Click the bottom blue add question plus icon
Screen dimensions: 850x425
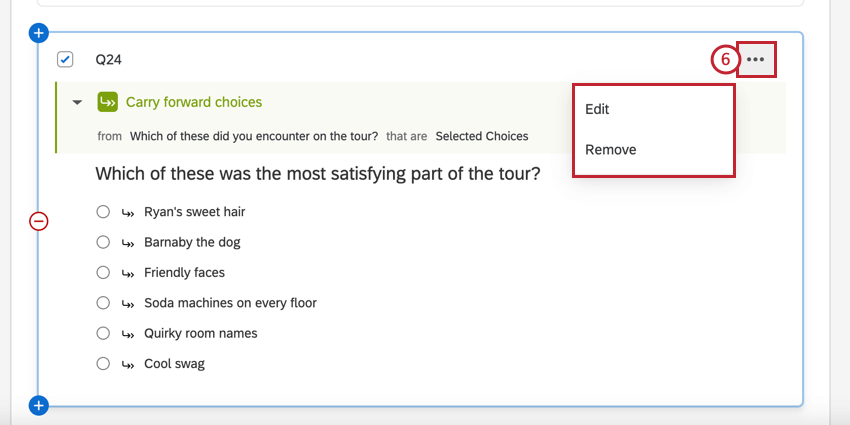tap(39, 405)
